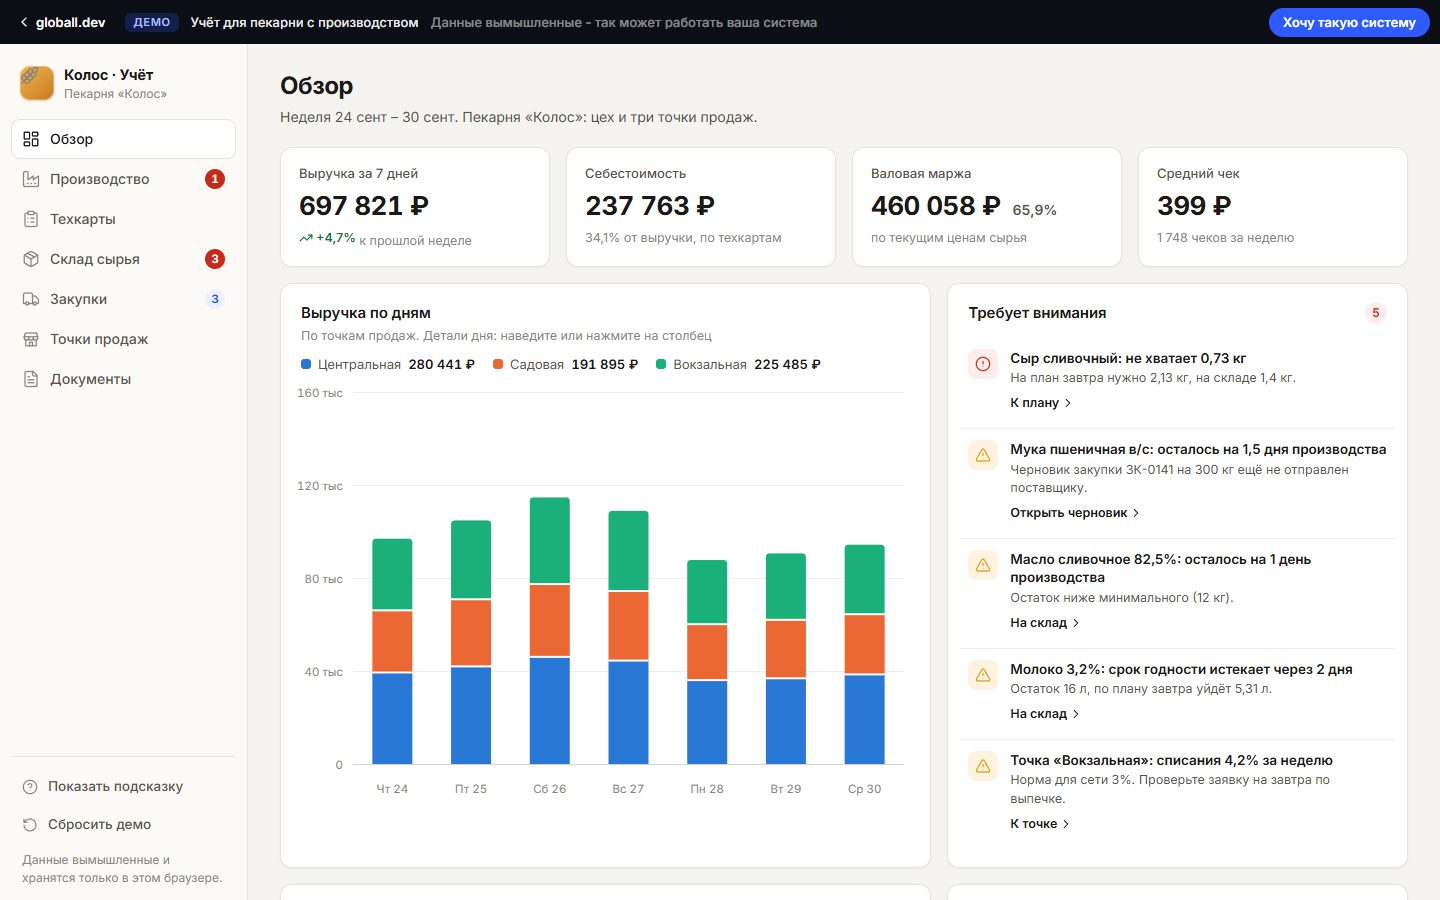The image size is (1440, 900).
Task: Click the 65,9% margin percentage
Action: point(1034,210)
